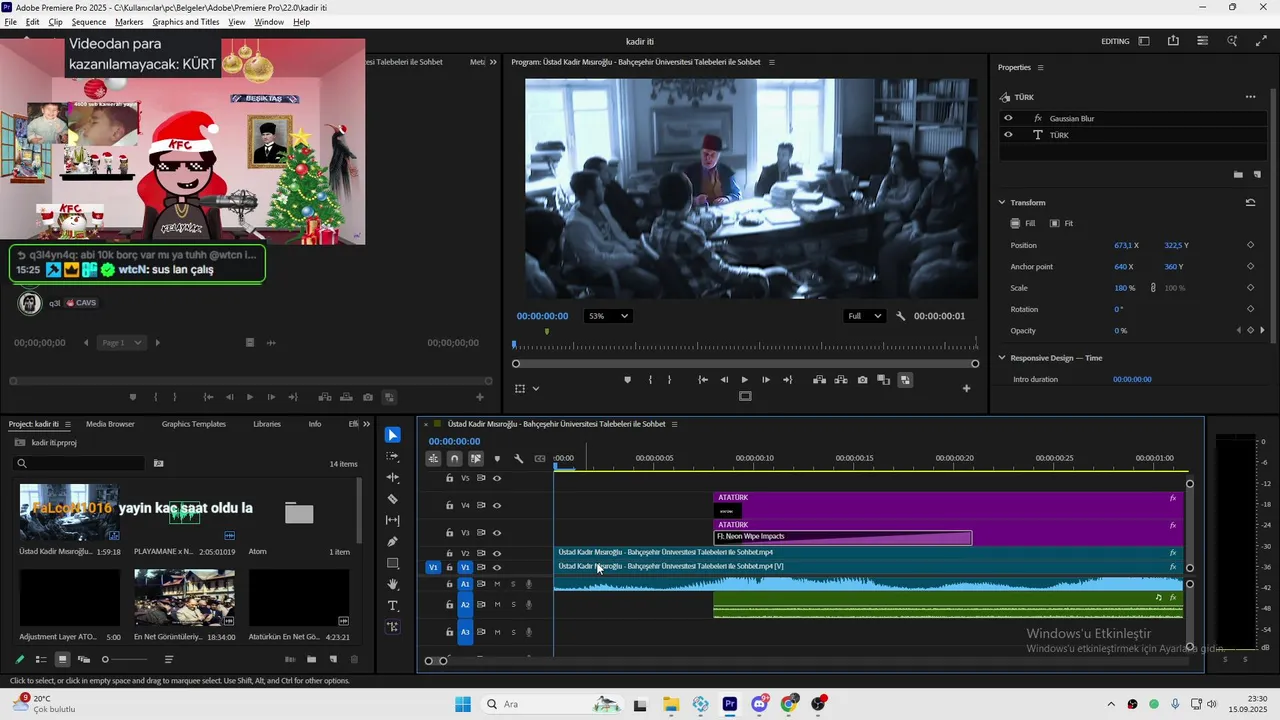Select the Pen tool
The image size is (1280, 720).
pos(393,542)
